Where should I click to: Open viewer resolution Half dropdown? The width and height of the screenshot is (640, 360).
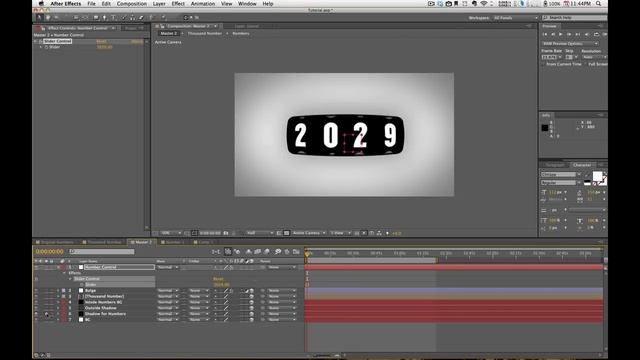point(259,233)
